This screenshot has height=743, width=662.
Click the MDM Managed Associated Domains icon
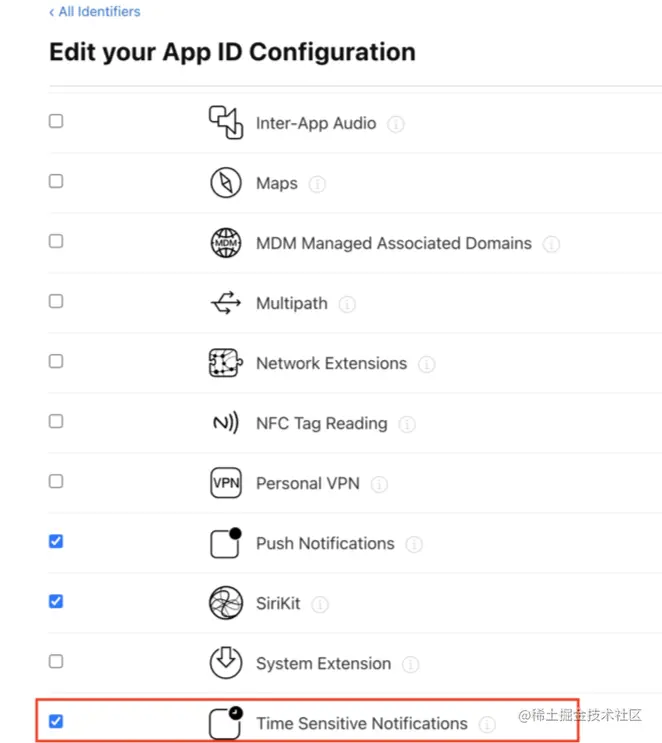pyautogui.click(x=225, y=243)
